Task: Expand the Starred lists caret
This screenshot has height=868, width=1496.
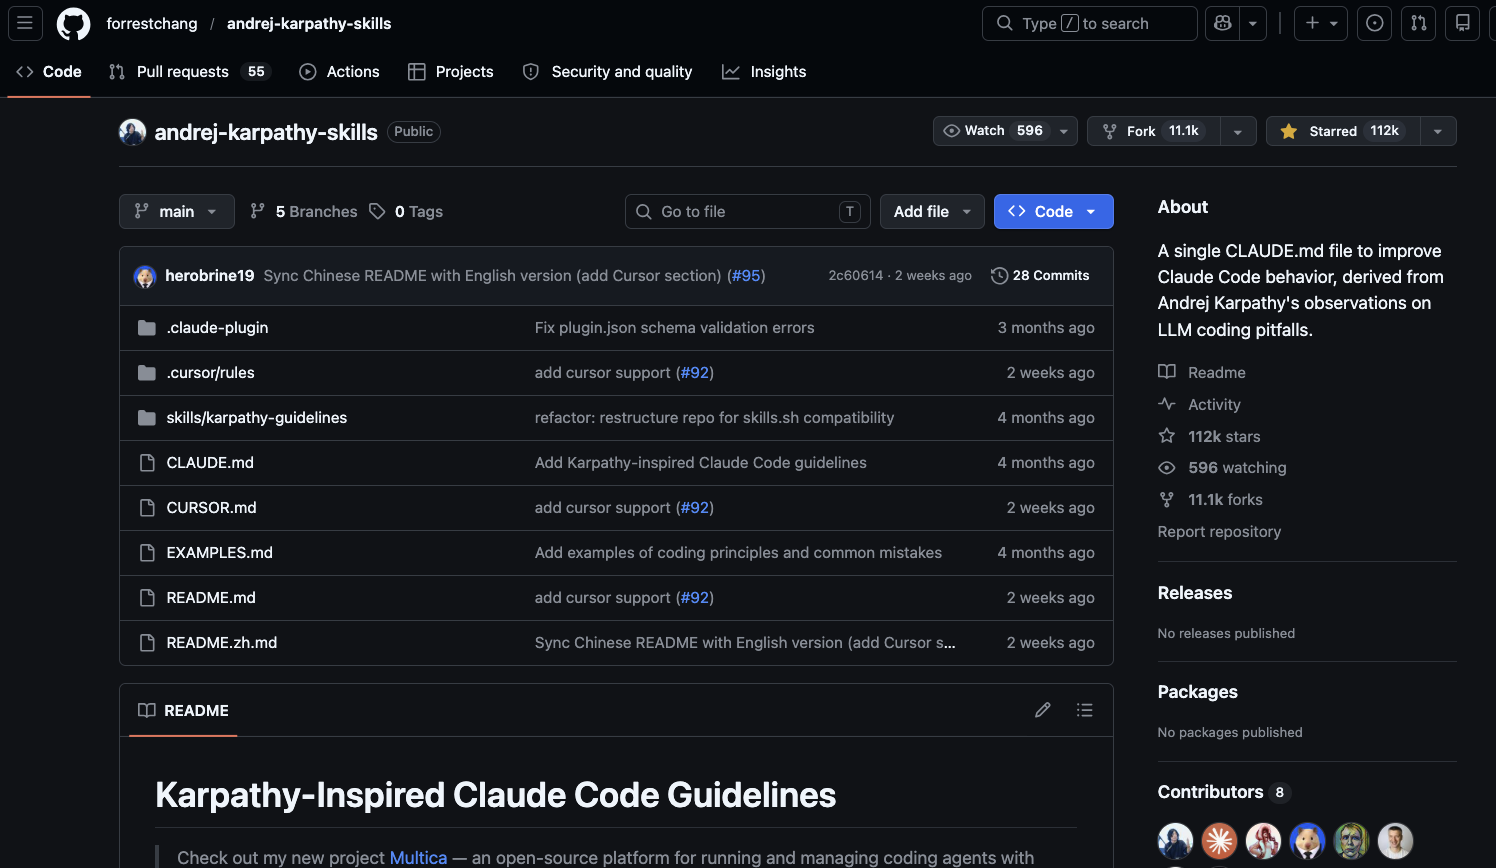Action: coord(1438,131)
